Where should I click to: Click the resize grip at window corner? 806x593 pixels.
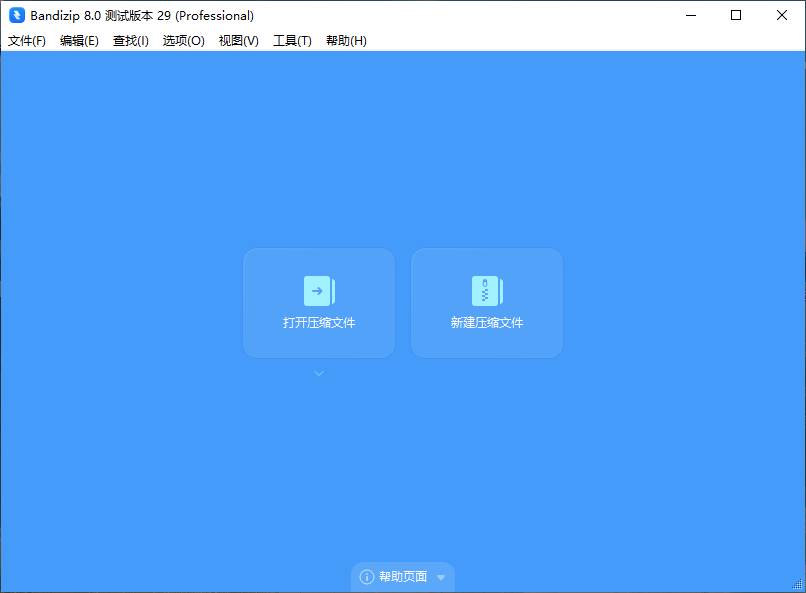(x=798, y=585)
